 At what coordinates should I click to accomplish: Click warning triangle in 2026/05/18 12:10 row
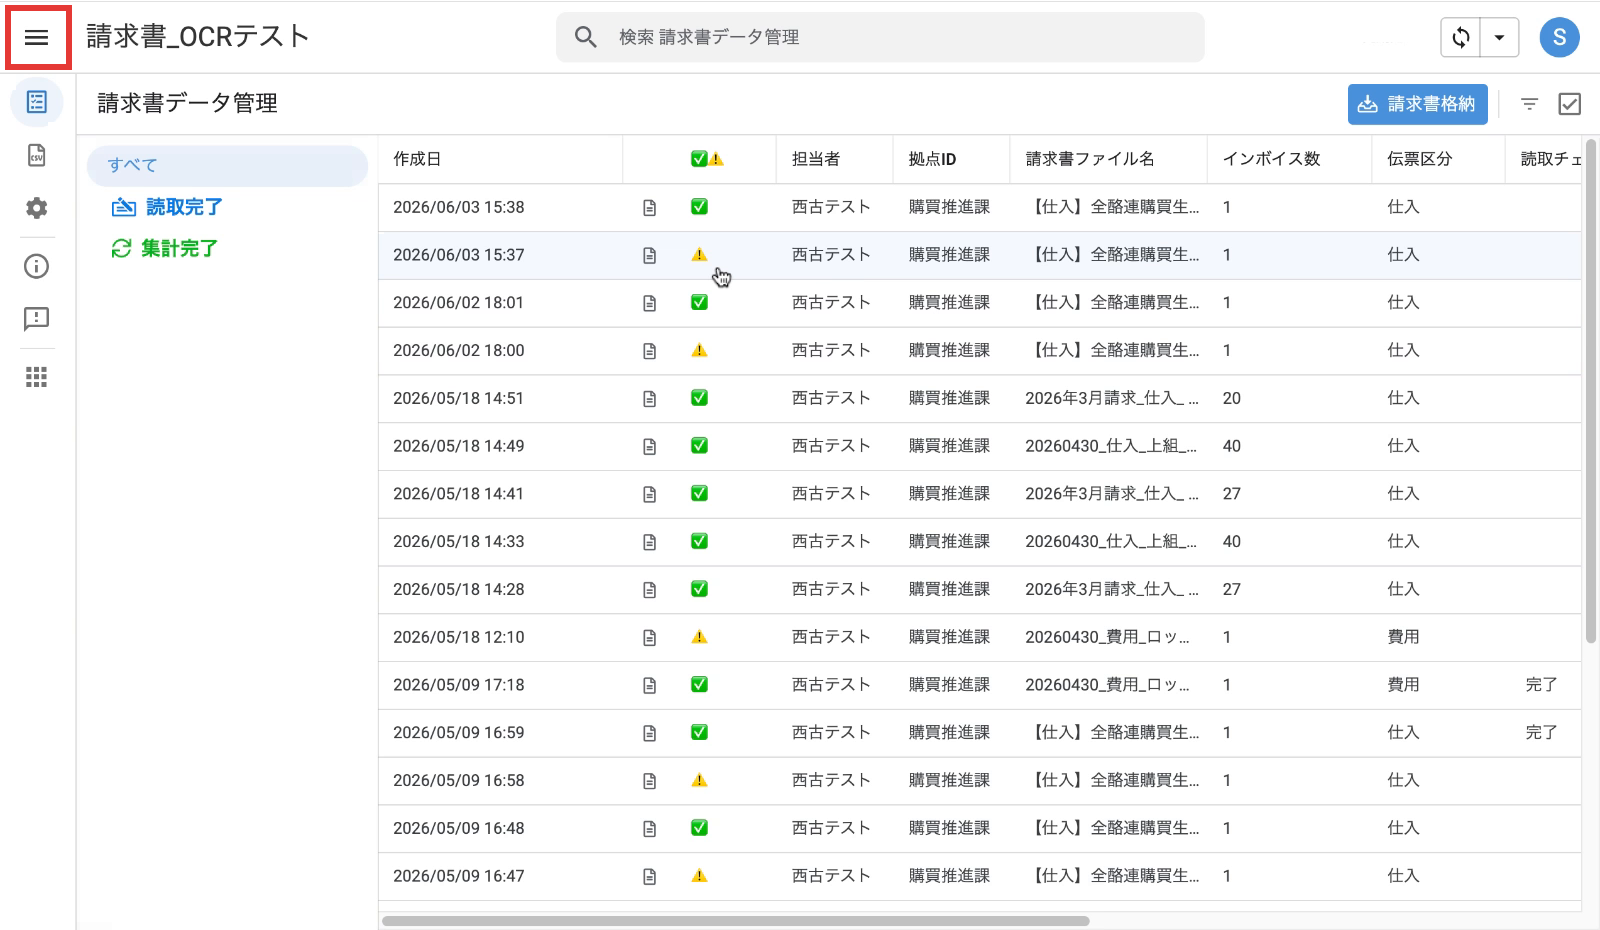click(699, 637)
